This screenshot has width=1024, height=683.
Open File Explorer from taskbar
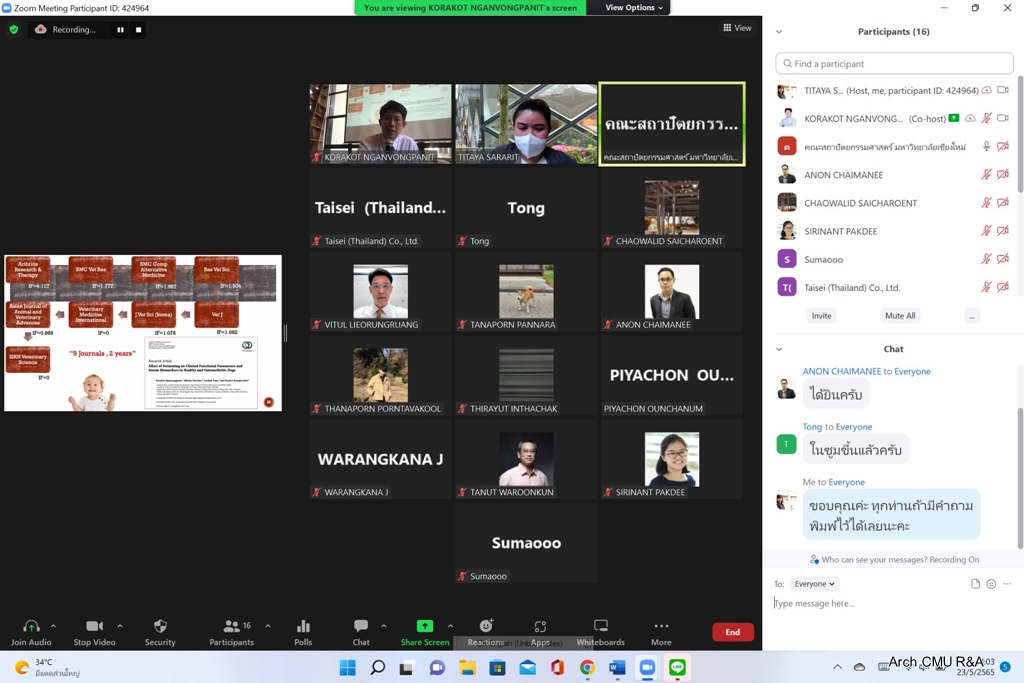pos(467,667)
